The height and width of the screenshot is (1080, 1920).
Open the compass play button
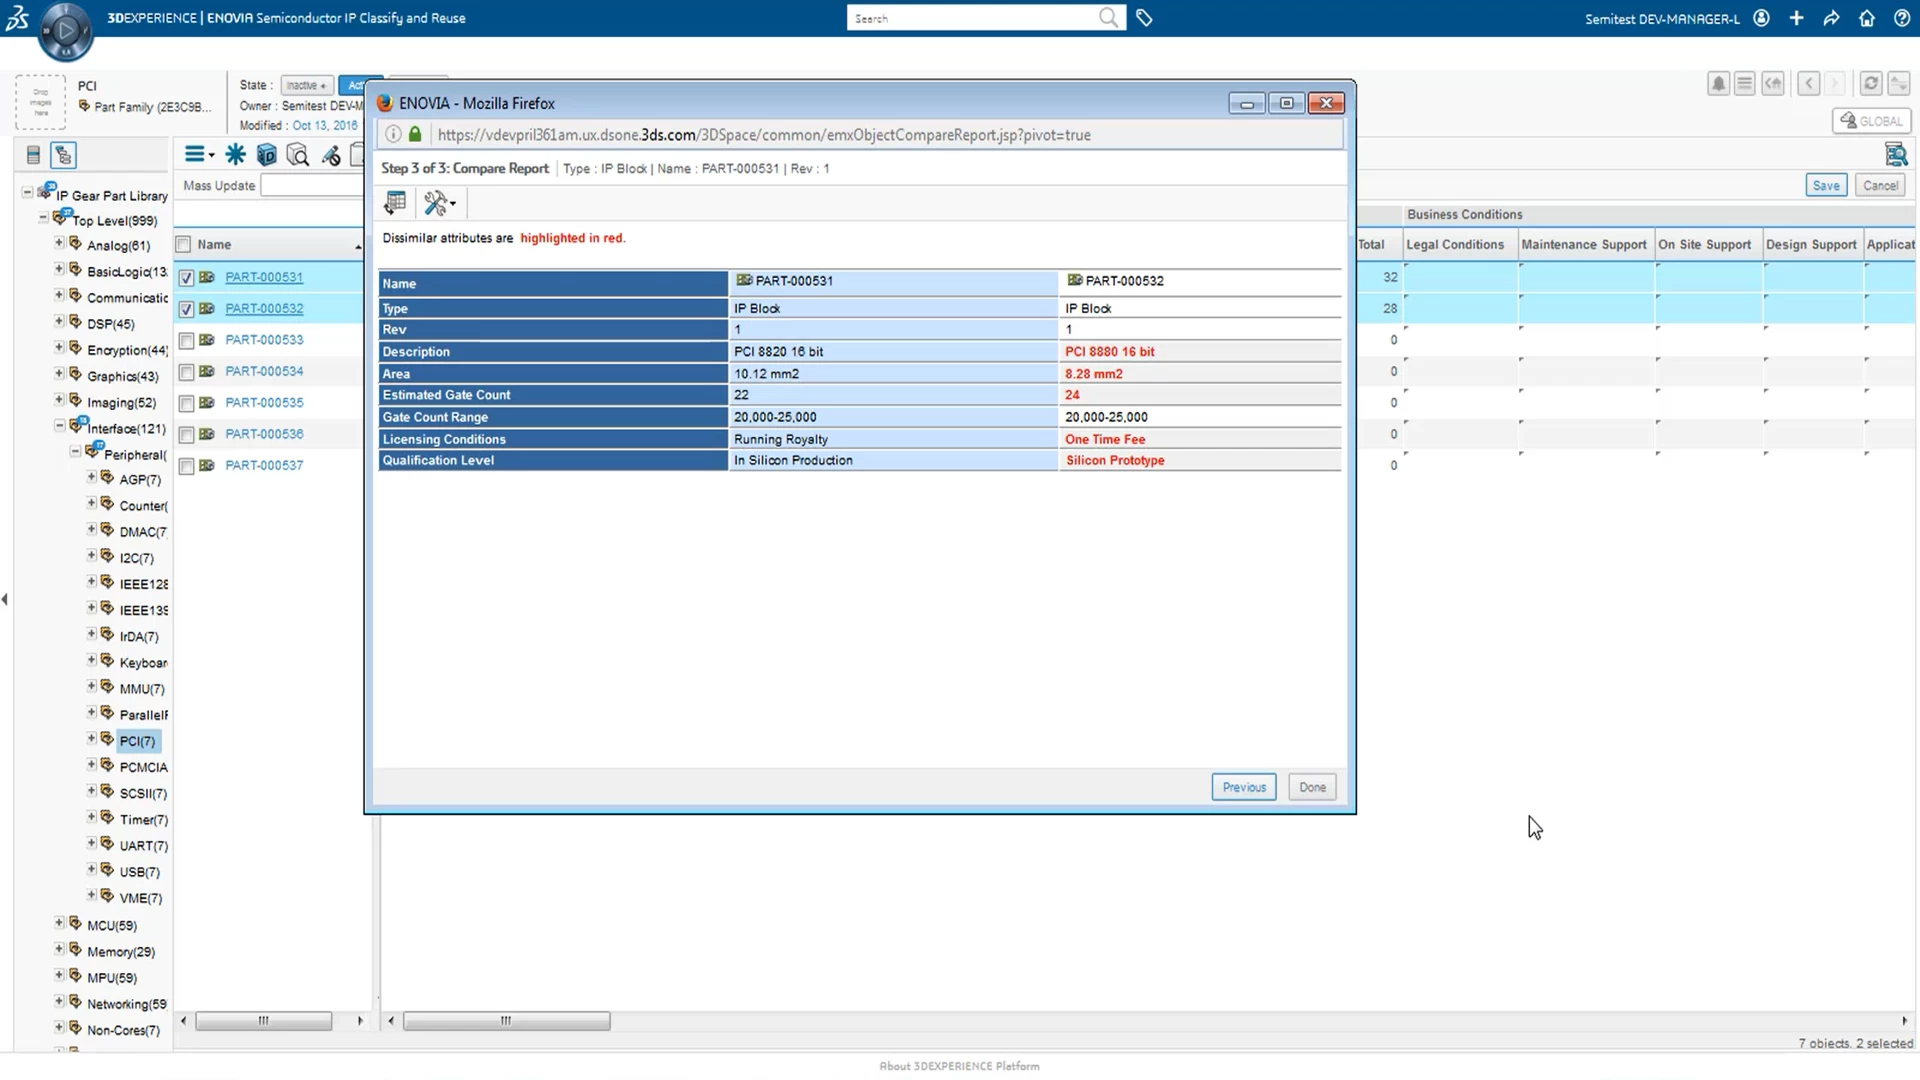point(66,30)
